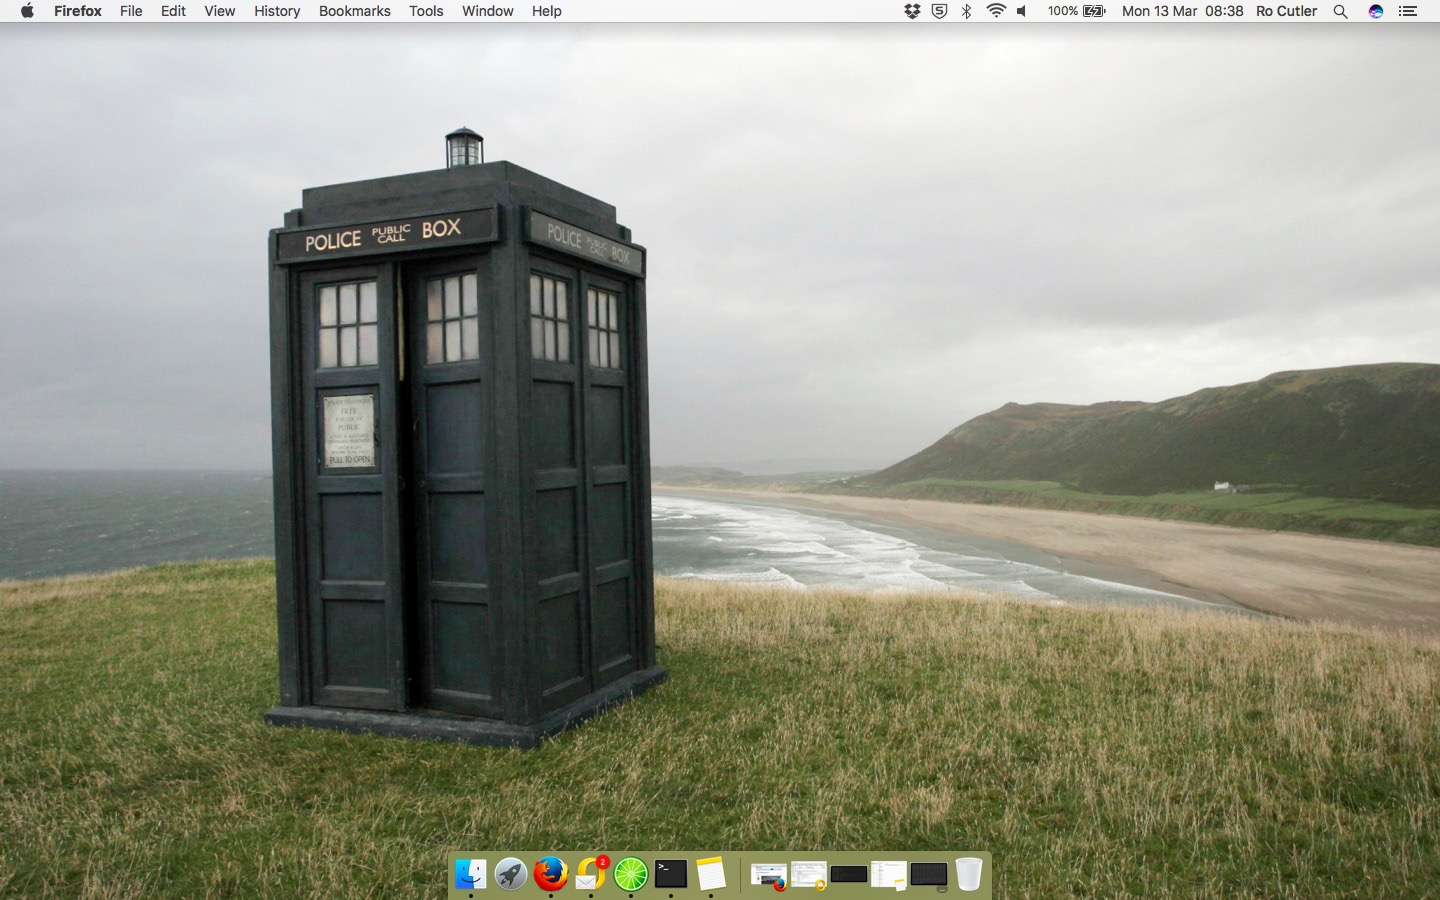Restore minimized Firefox window thumbnail in Dock
This screenshot has width=1440, height=900.
pyautogui.click(x=769, y=876)
